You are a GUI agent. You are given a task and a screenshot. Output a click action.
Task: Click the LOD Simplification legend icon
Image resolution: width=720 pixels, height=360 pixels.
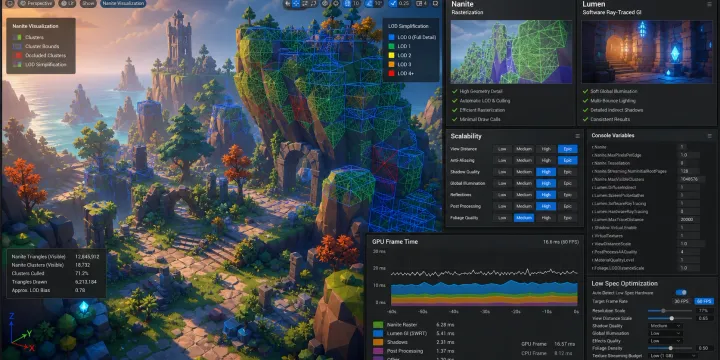click(x=17, y=65)
